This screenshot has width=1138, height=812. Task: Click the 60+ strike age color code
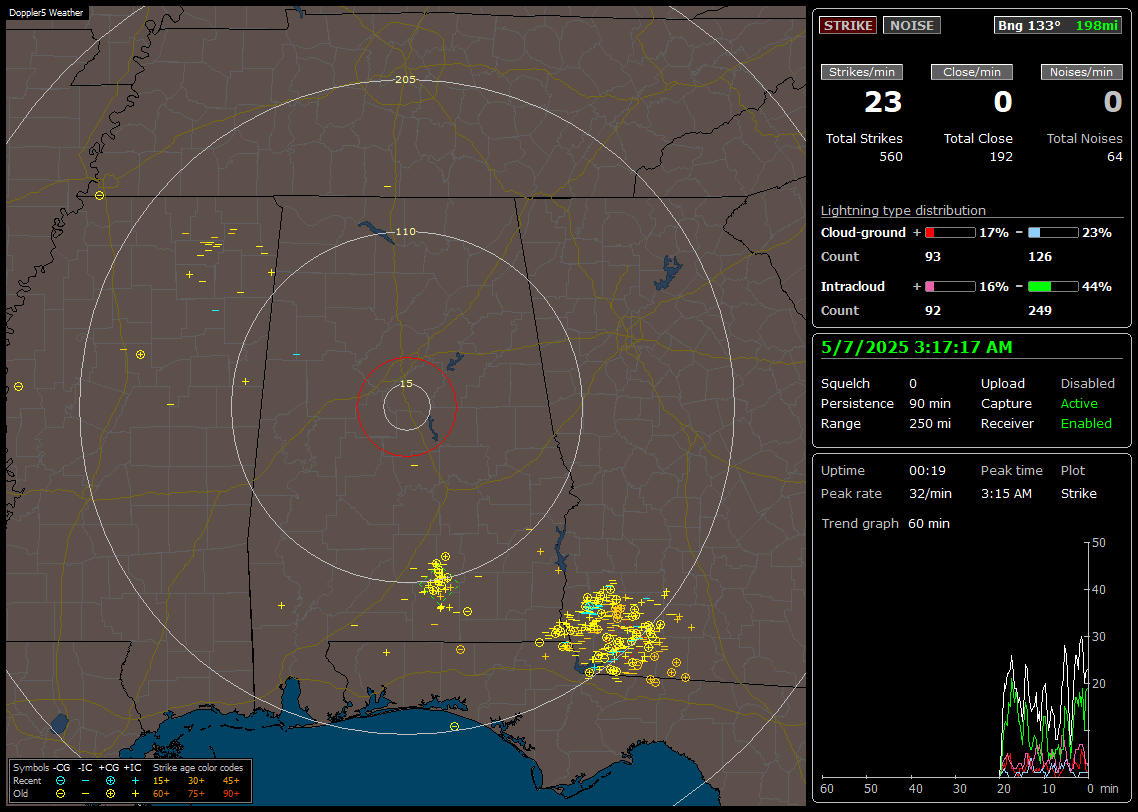(161, 794)
